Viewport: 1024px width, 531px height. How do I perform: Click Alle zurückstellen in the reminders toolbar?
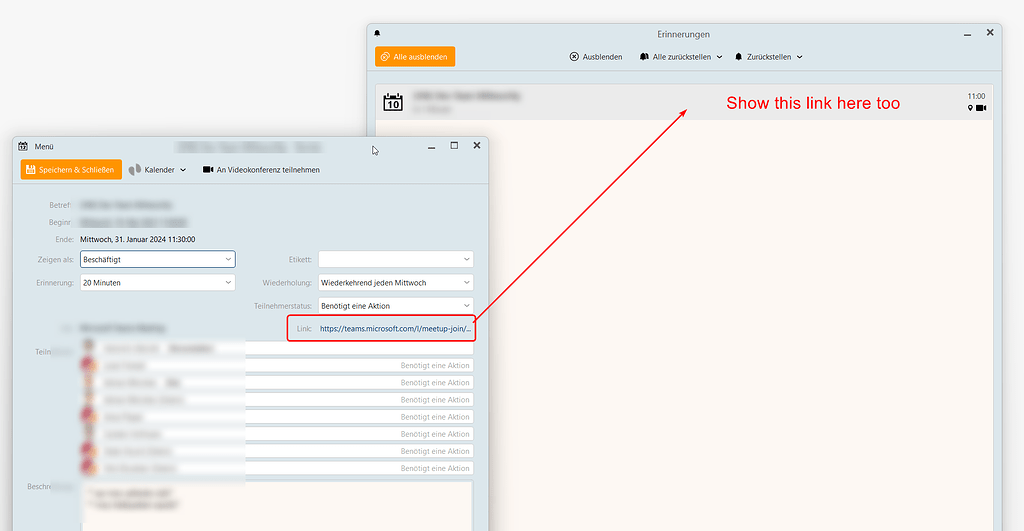675,57
